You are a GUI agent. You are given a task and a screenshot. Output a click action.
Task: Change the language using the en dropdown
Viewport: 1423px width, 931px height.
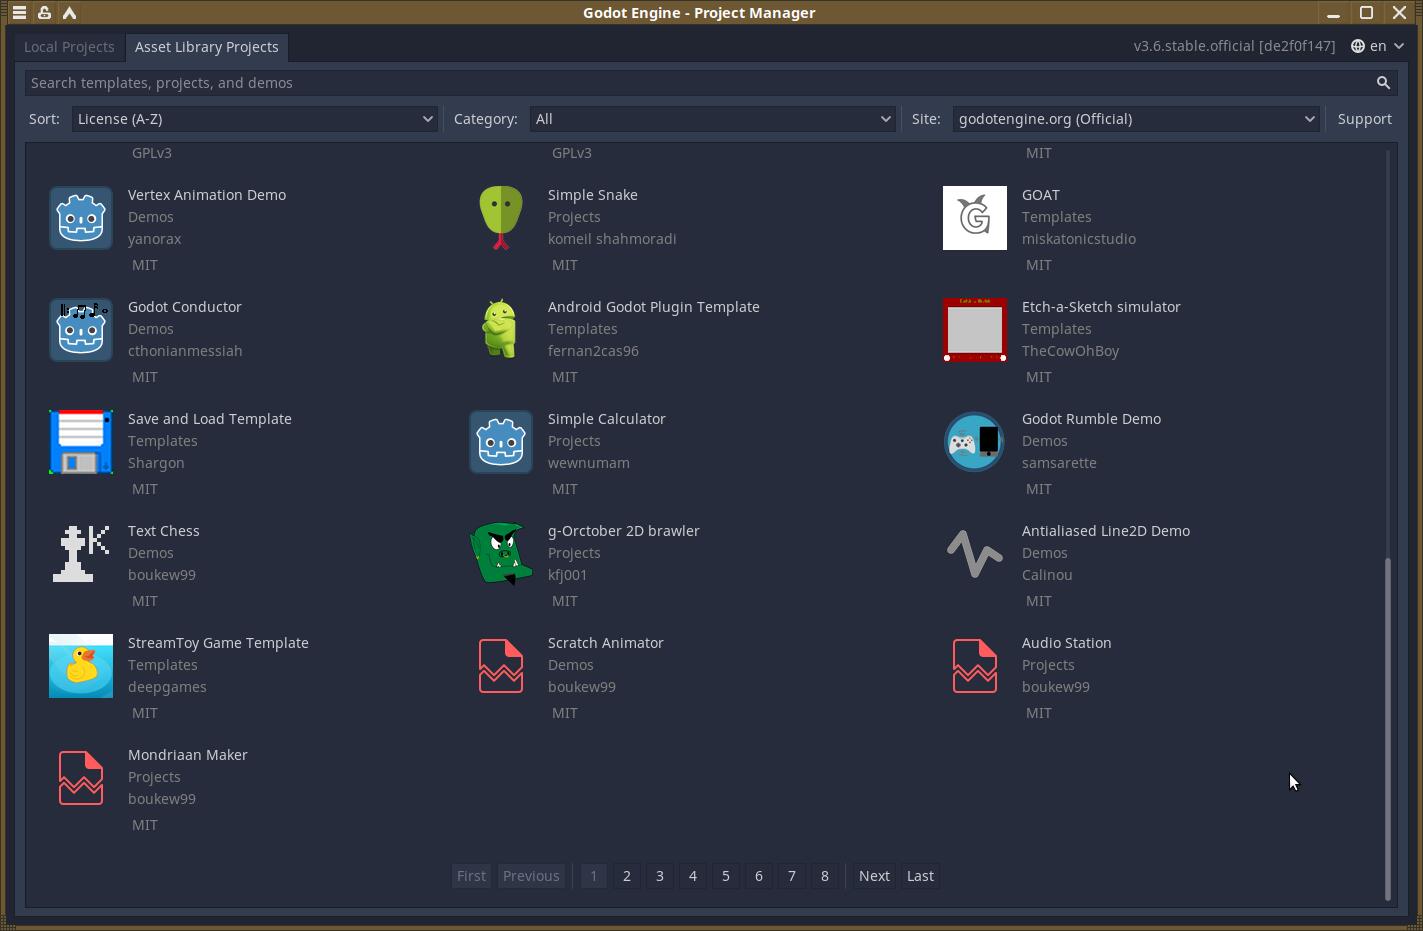pos(1378,46)
